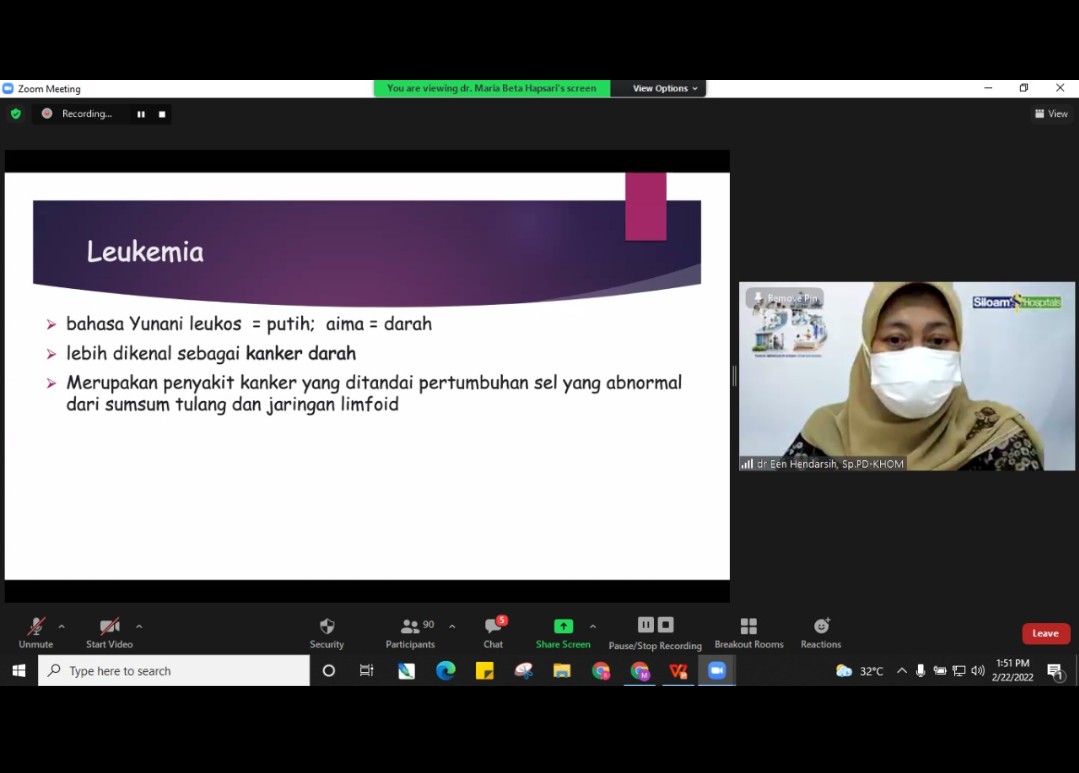Expand audio options arrow beside Unmute
The width and height of the screenshot is (1079, 773).
click(x=62, y=627)
